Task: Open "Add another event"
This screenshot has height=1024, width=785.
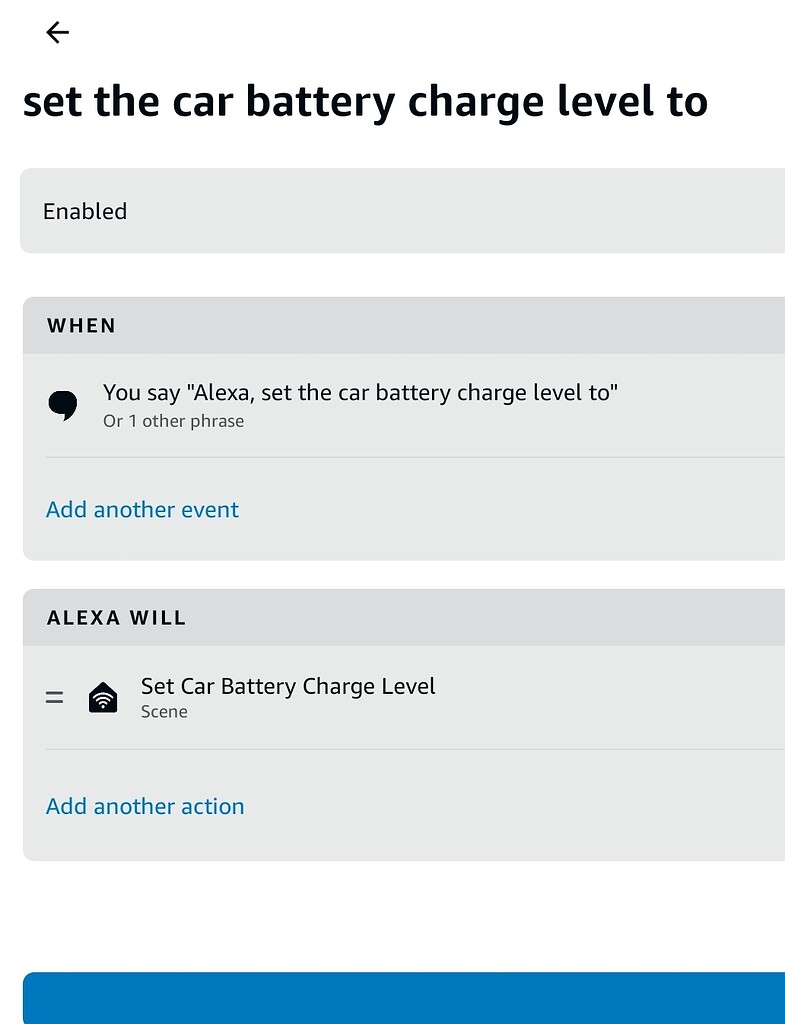Action: coord(141,509)
